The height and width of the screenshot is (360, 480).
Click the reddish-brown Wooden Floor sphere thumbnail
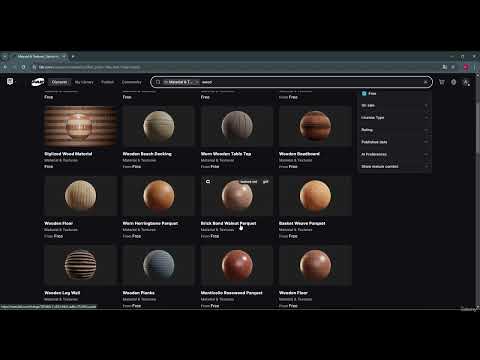[x=315, y=265]
